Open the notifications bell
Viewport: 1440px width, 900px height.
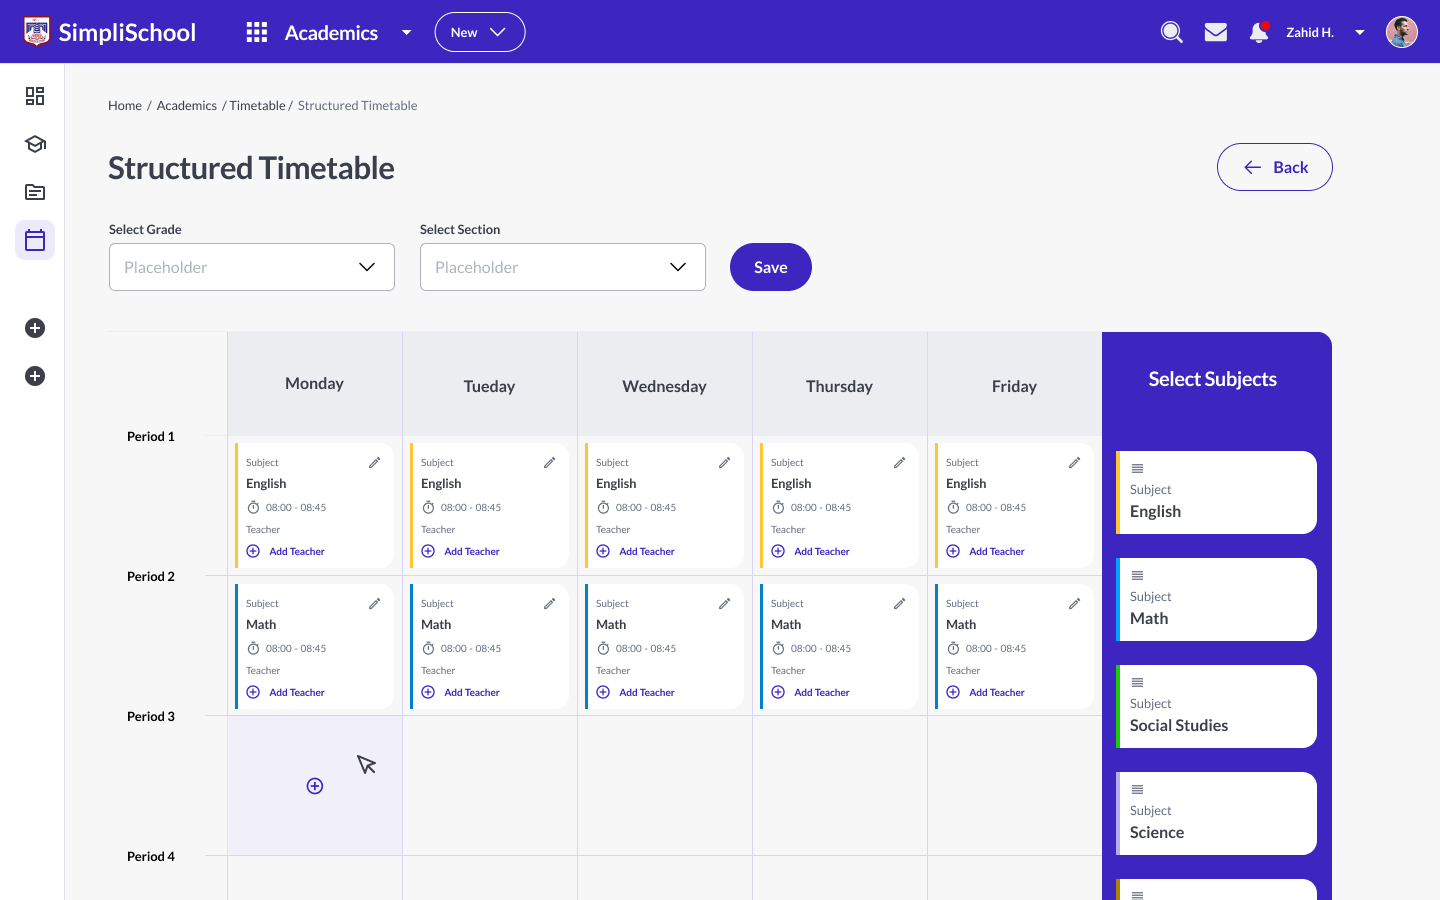tap(1259, 32)
